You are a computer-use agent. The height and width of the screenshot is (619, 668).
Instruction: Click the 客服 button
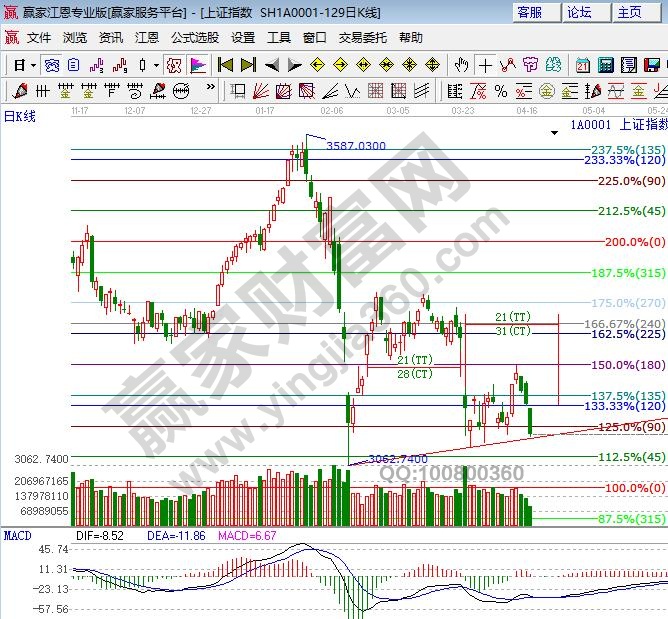530,12
